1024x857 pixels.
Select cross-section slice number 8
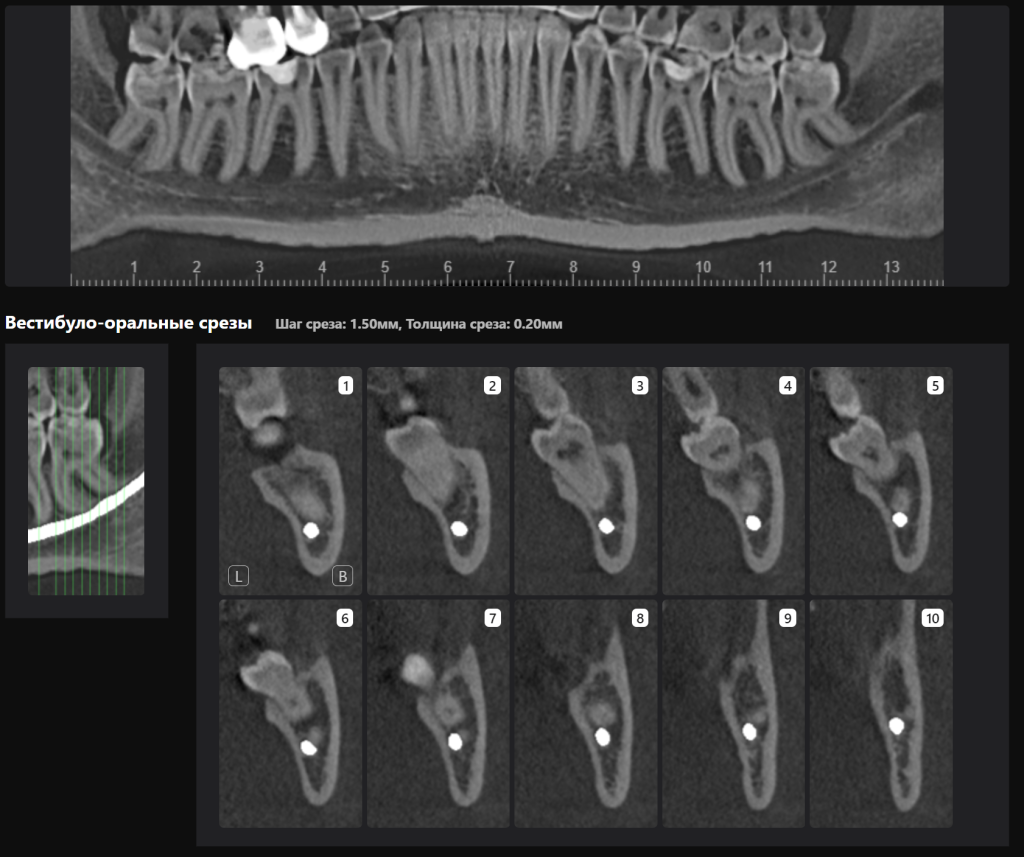585,713
